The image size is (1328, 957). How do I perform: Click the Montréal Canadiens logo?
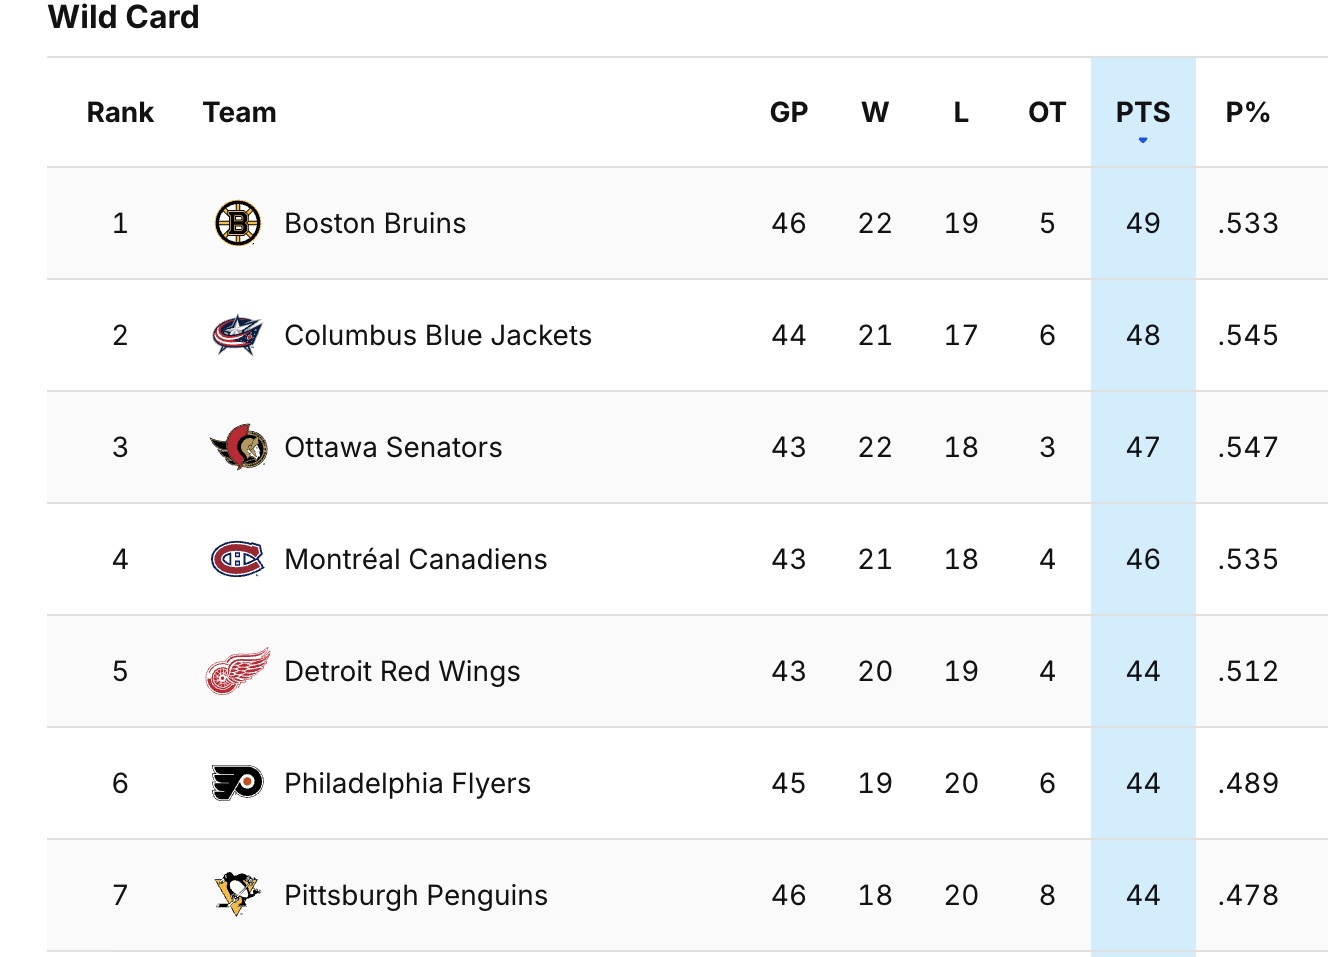click(x=238, y=559)
